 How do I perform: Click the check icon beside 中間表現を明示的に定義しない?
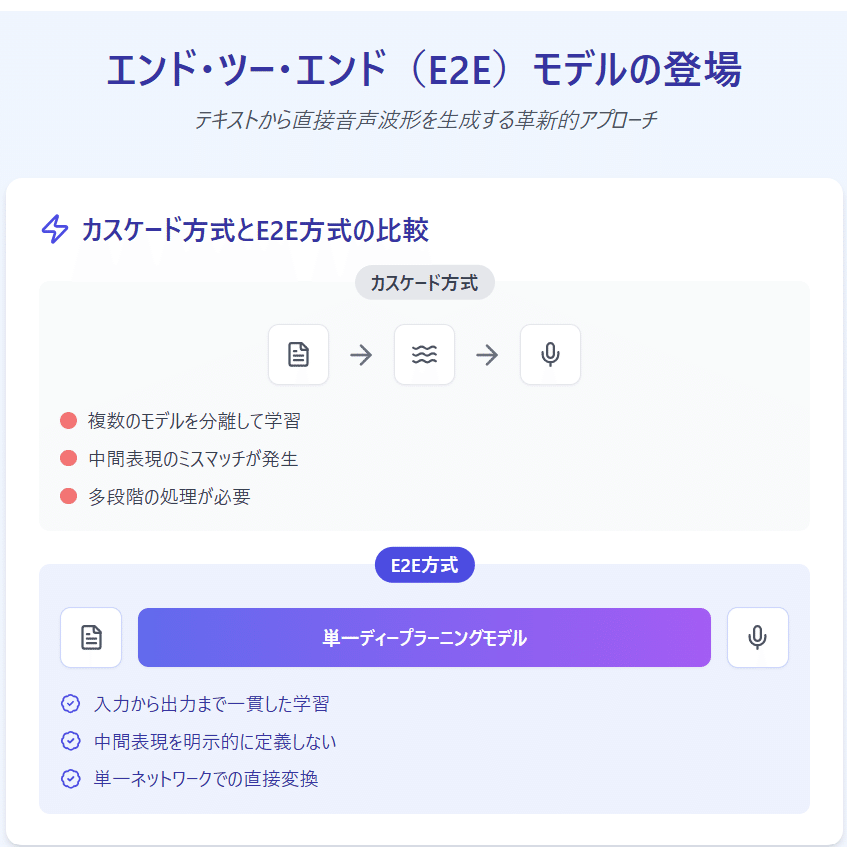(71, 741)
